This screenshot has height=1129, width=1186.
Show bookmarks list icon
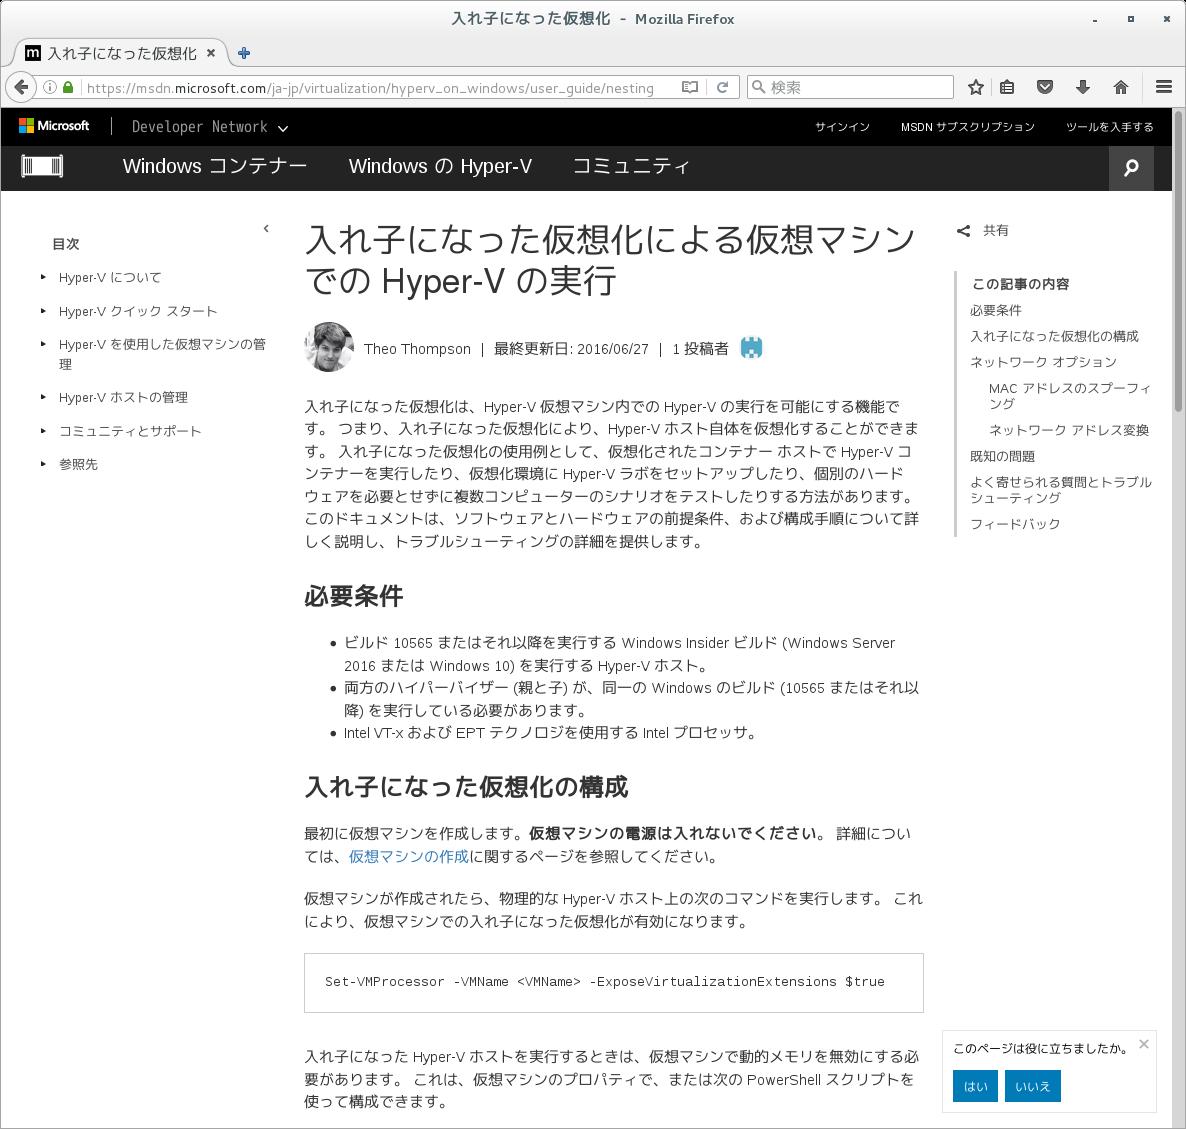[x=1007, y=87]
